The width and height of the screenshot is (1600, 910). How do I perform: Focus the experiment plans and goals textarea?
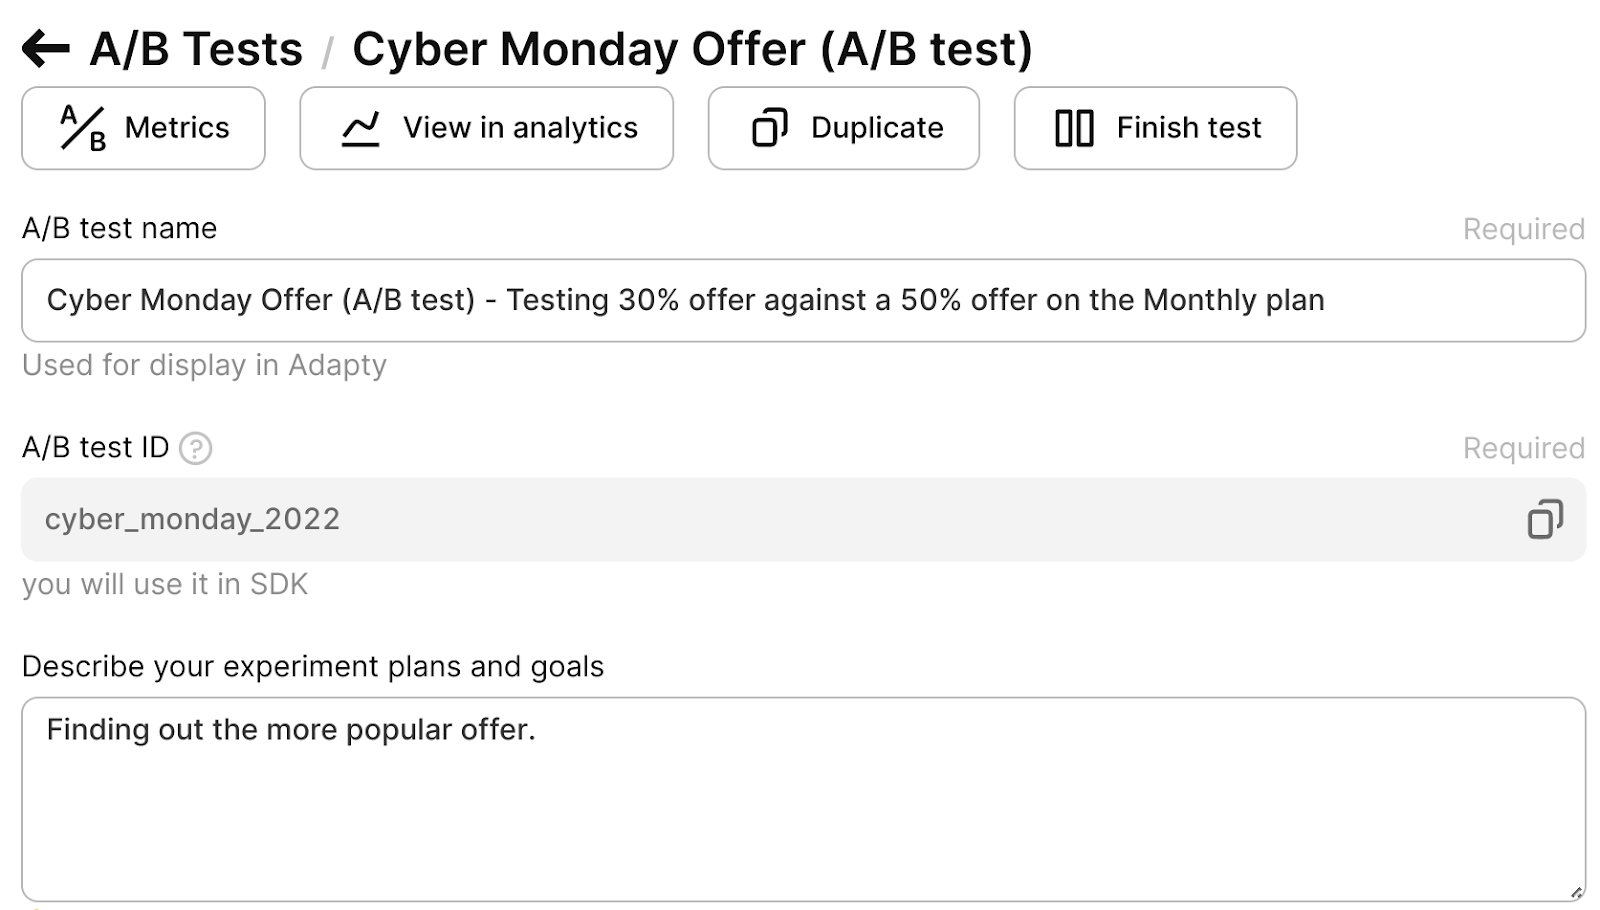click(x=803, y=799)
